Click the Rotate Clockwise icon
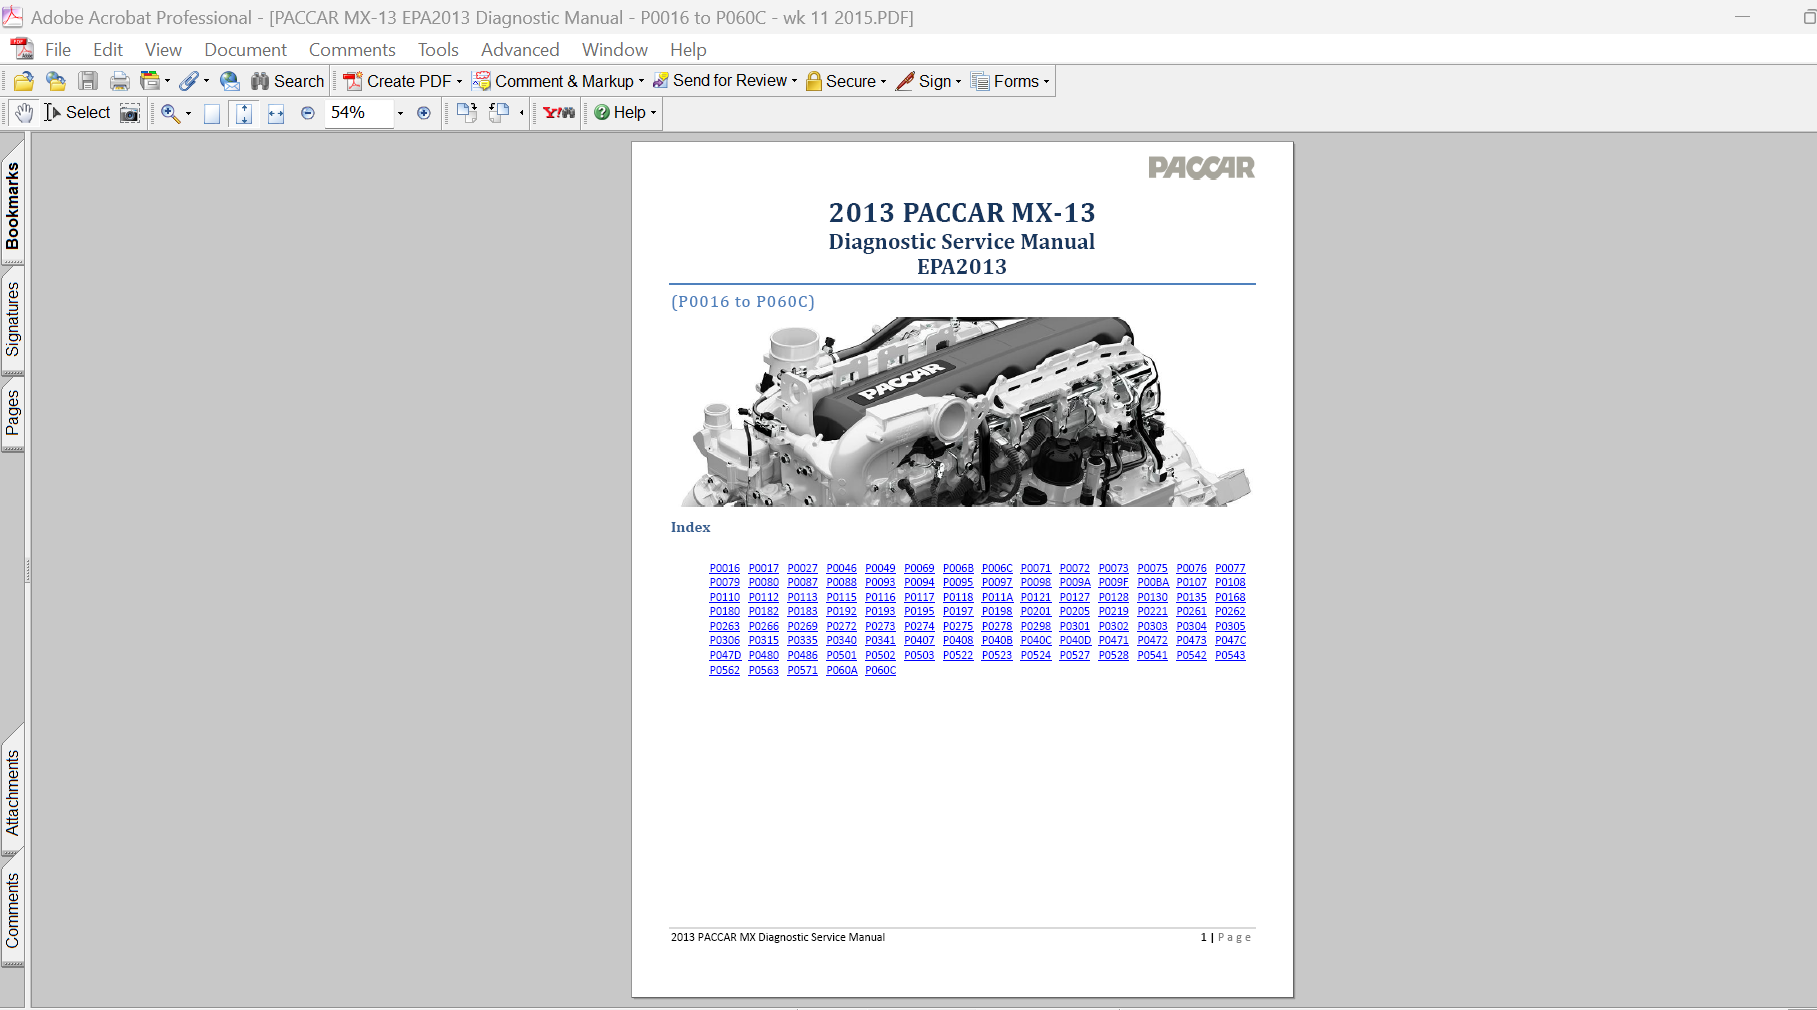 (466, 112)
